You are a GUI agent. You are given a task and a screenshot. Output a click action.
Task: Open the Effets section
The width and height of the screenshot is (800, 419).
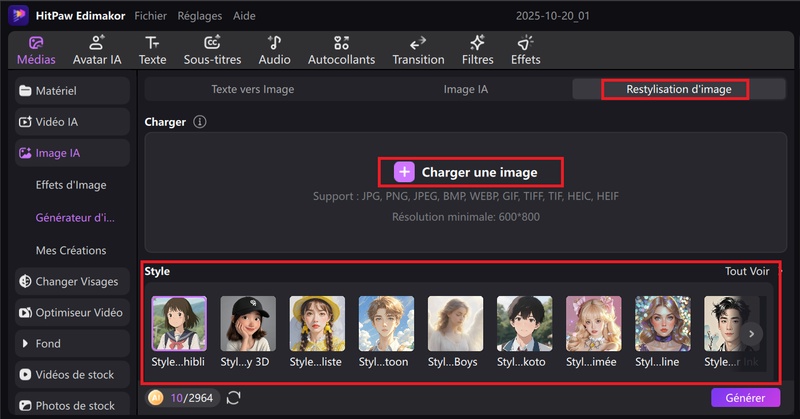point(526,51)
